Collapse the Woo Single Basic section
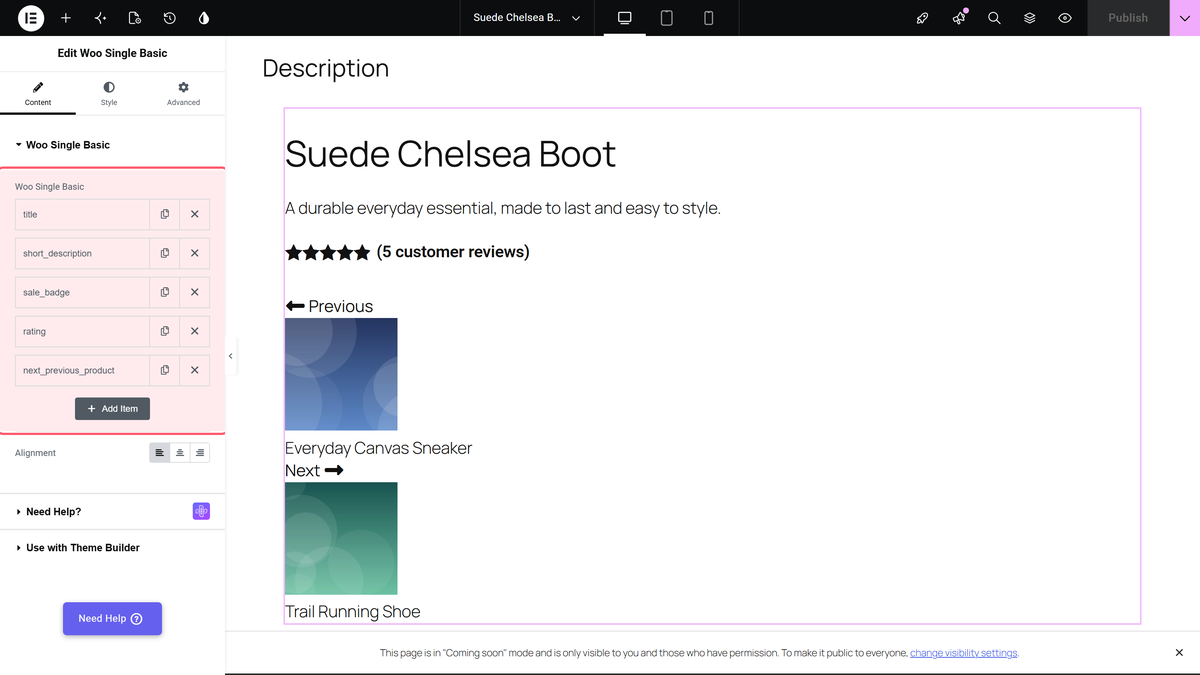The width and height of the screenshot is (1200, 675). (112, 145)
